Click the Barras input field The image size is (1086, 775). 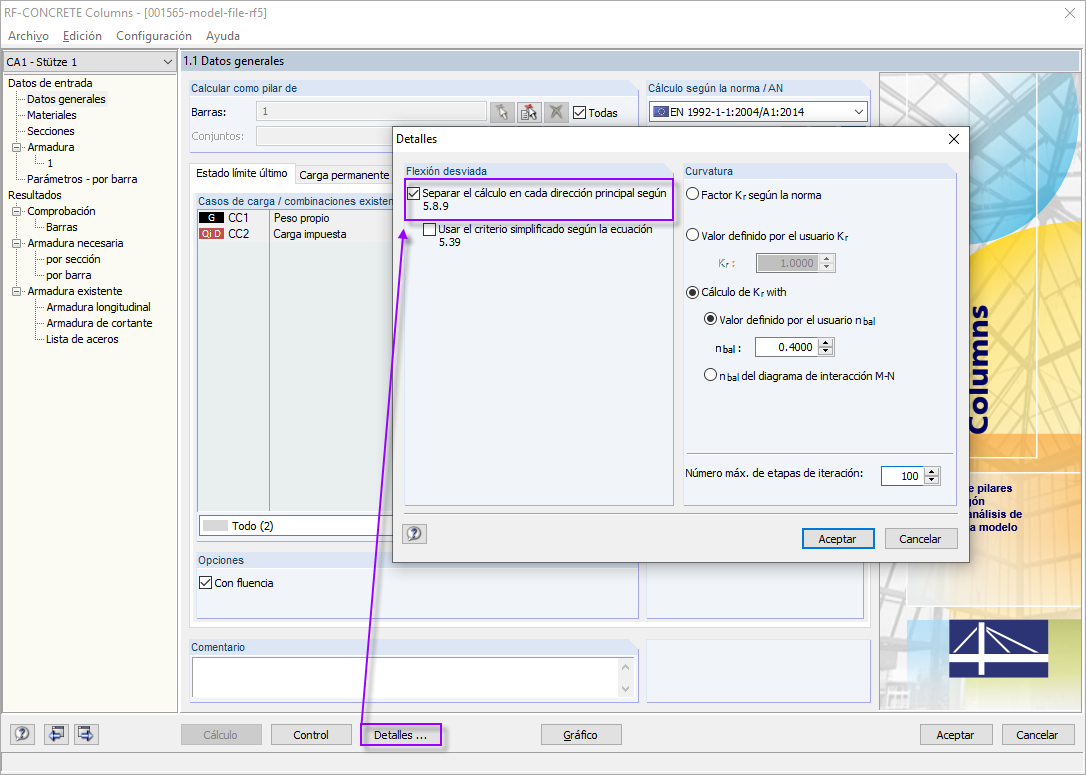(371, 112)
